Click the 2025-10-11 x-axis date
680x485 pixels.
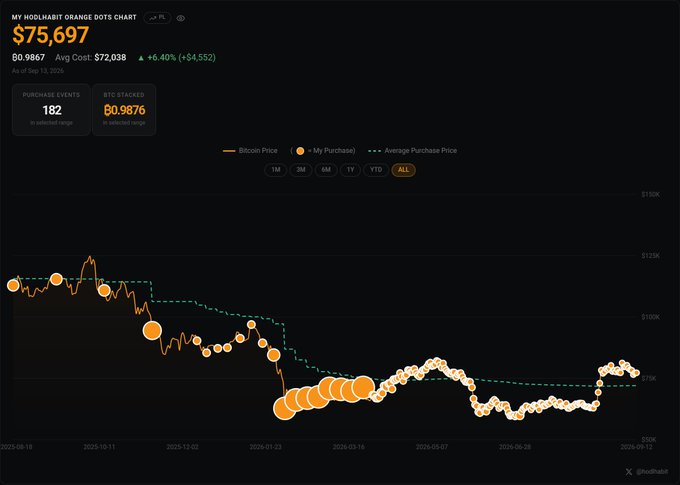tap(99, 447)
